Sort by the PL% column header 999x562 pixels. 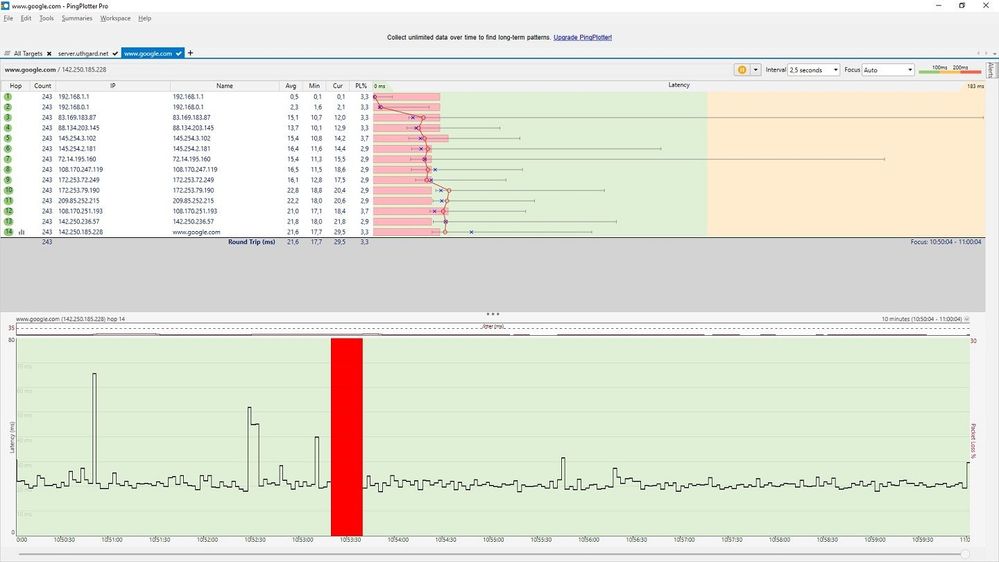pyautogui.click(x=361, y=86)
